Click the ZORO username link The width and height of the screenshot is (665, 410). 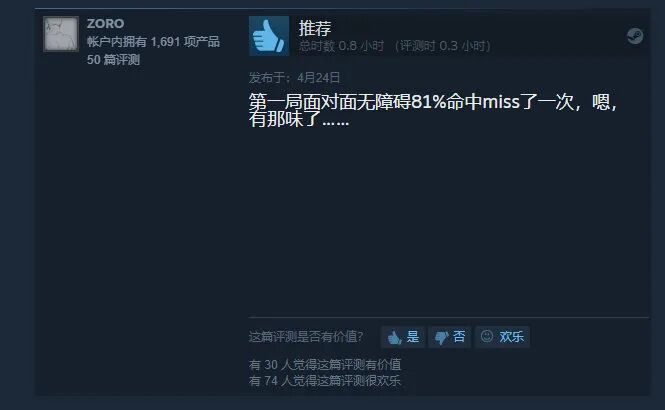106,24
